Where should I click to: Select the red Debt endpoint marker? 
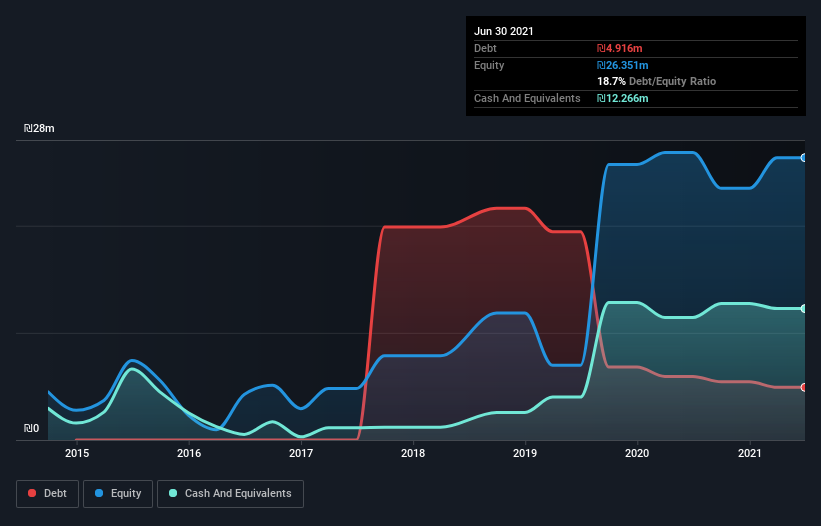[x=804, y=387]
